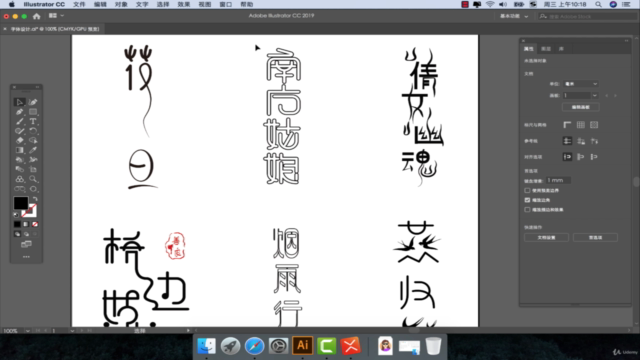Open the 效果 menu

[x=184, y=4]
